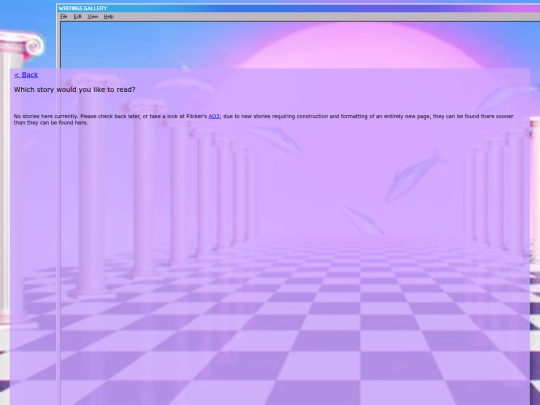Open the File menu
Image resolution: width=540 pixels, height=405 pixels.
pyautogui.click(x=64, y=17)
